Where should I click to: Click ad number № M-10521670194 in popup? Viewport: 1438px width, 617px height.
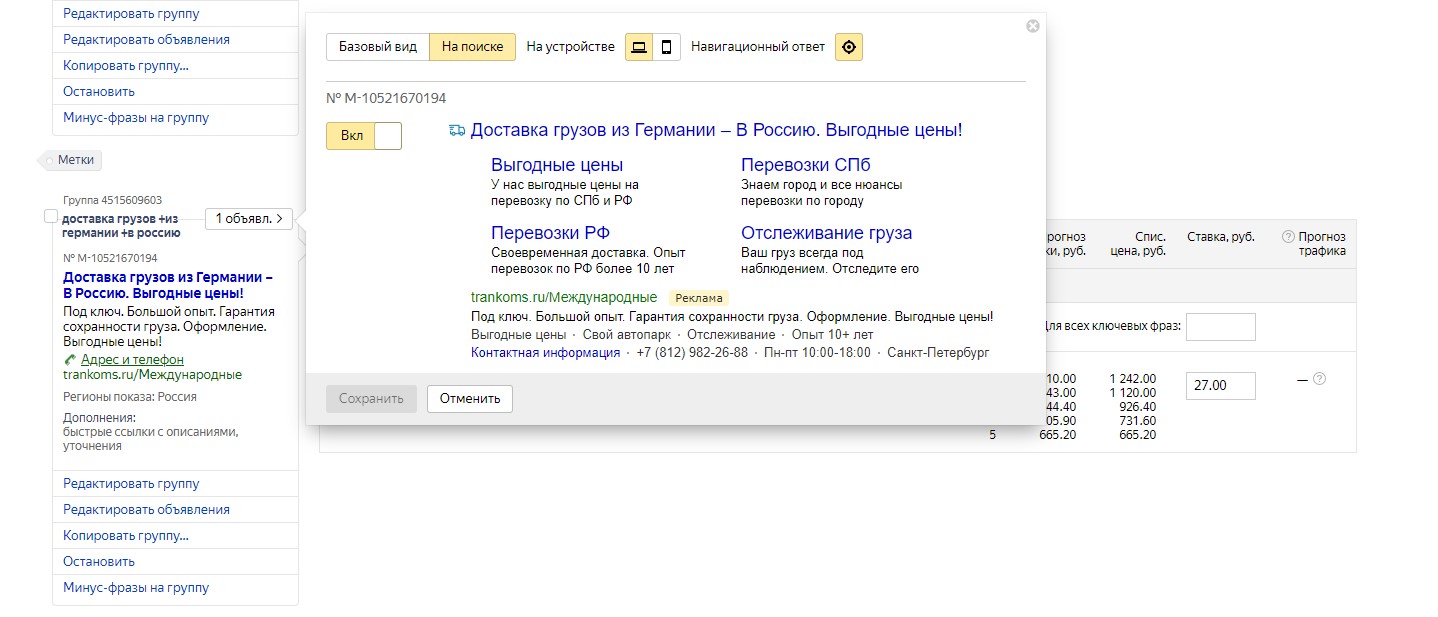coord(386,98)
